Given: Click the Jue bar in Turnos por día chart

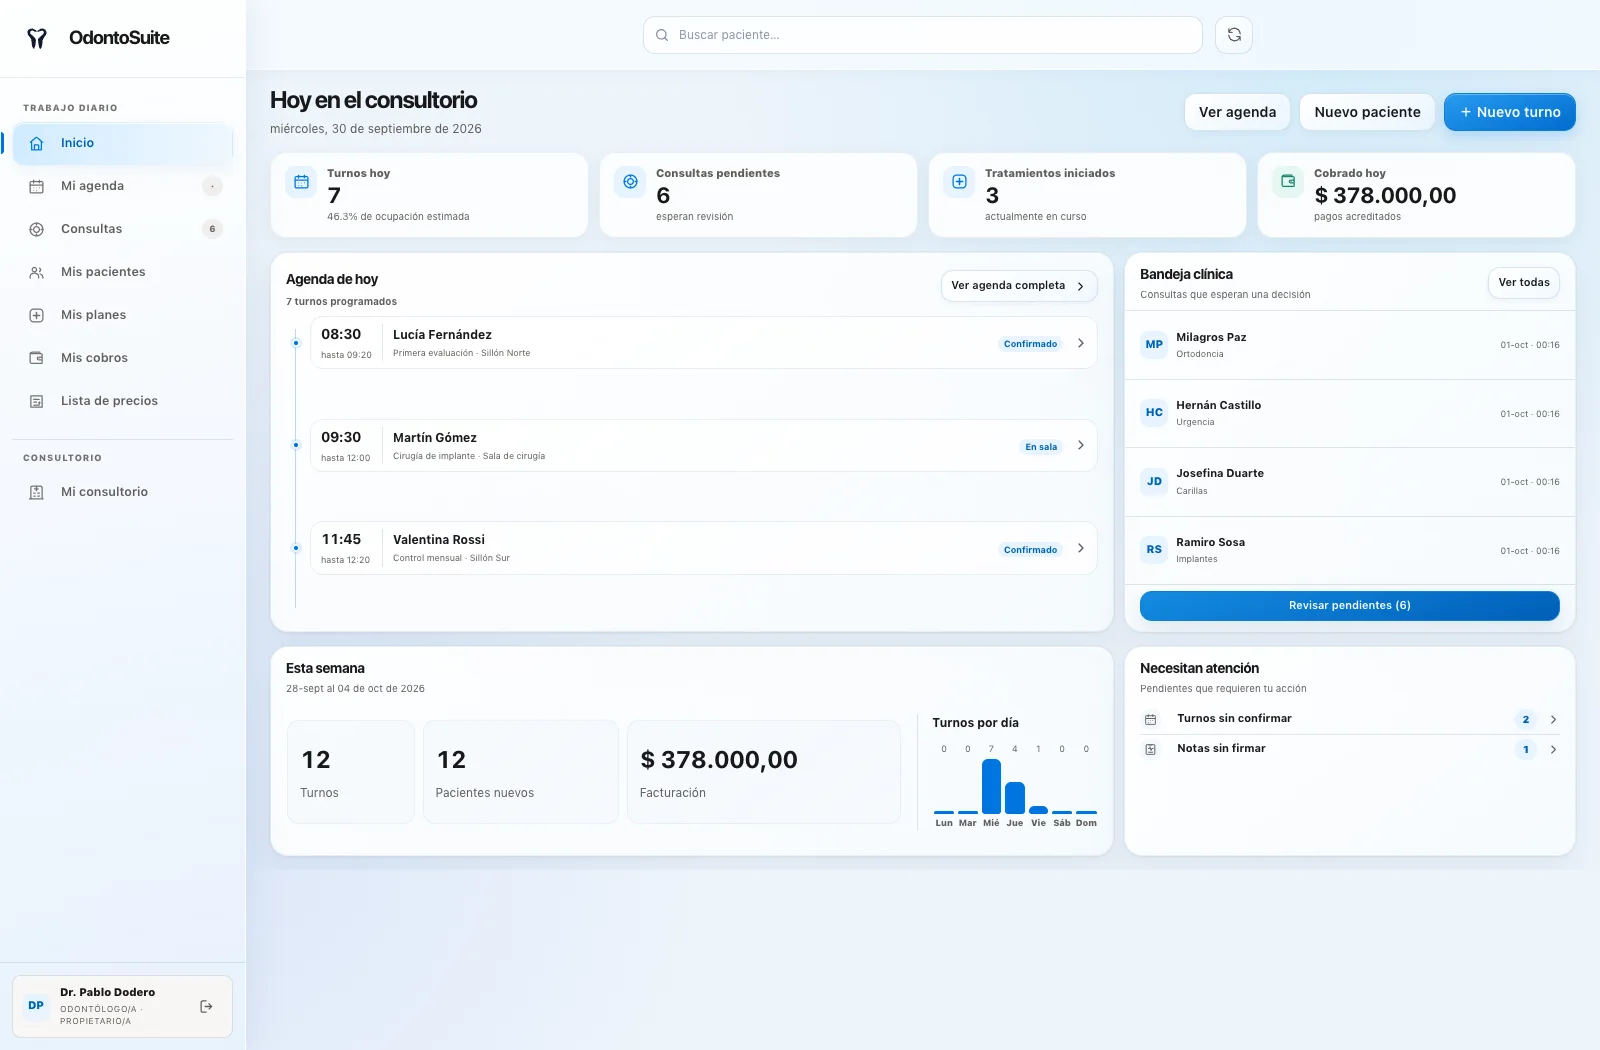Looking at the screenshot, I should pyautogui.click(x=1015, y=798).
